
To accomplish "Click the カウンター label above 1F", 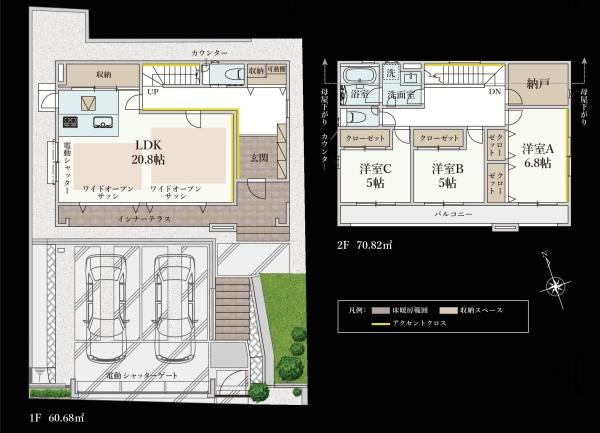I will click(209, 53).
